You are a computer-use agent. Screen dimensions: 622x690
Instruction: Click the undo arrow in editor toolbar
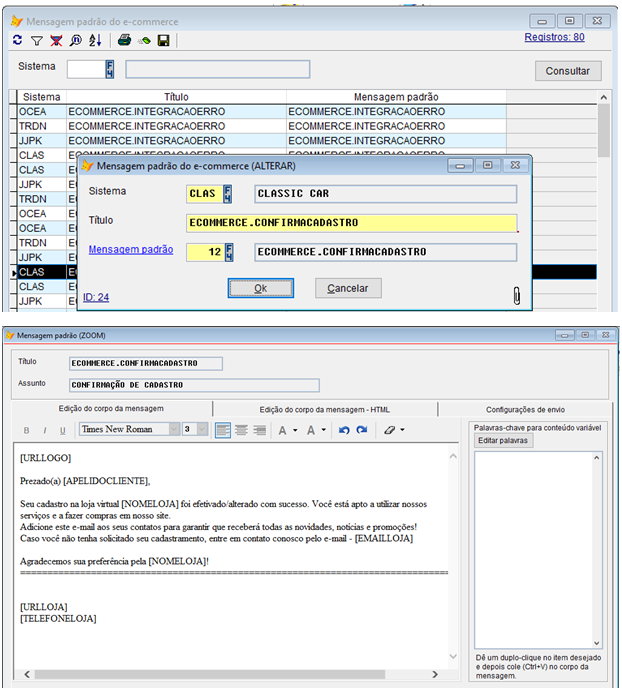click(344, 430)
